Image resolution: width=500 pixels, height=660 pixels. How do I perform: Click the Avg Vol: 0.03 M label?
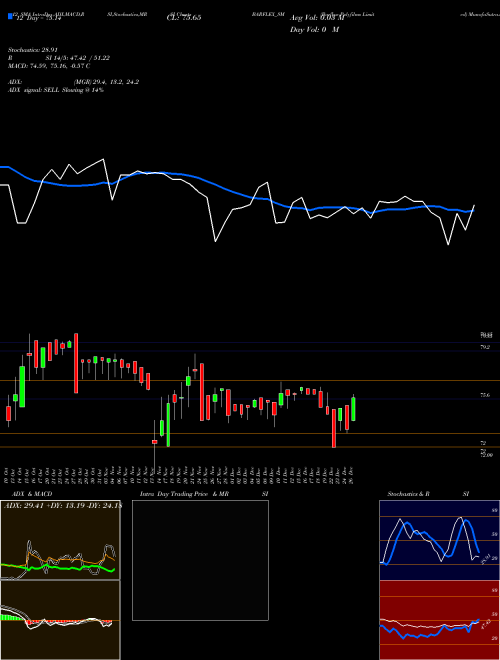pos(317,18)
